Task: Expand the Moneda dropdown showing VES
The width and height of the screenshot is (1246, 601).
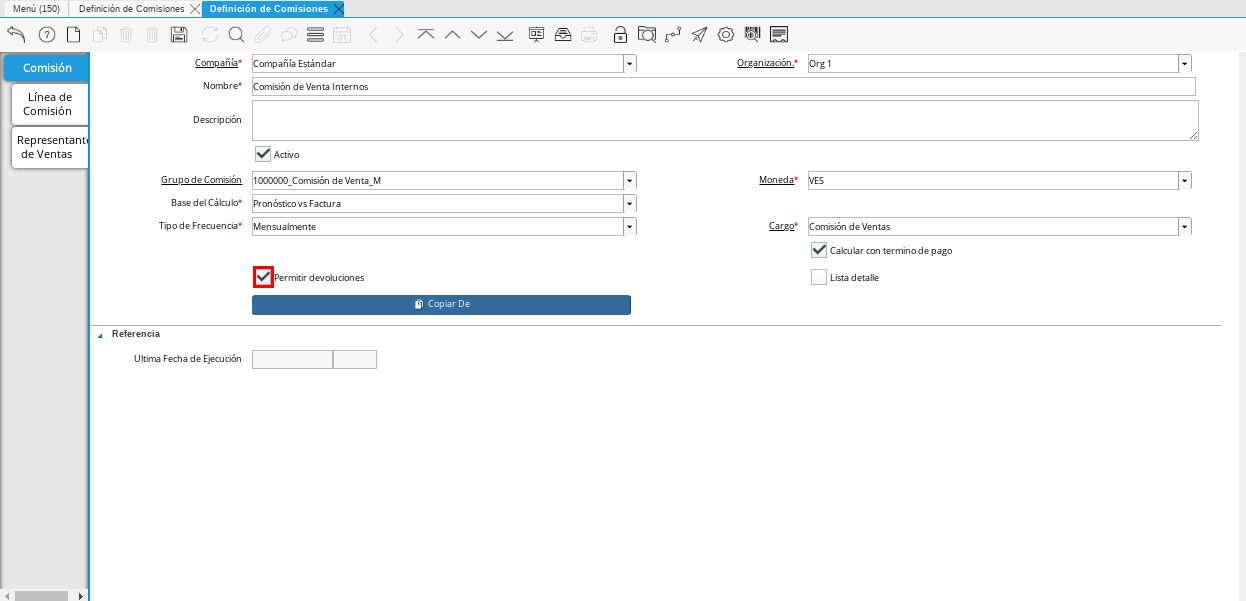Action: (x=1184, y=180)
